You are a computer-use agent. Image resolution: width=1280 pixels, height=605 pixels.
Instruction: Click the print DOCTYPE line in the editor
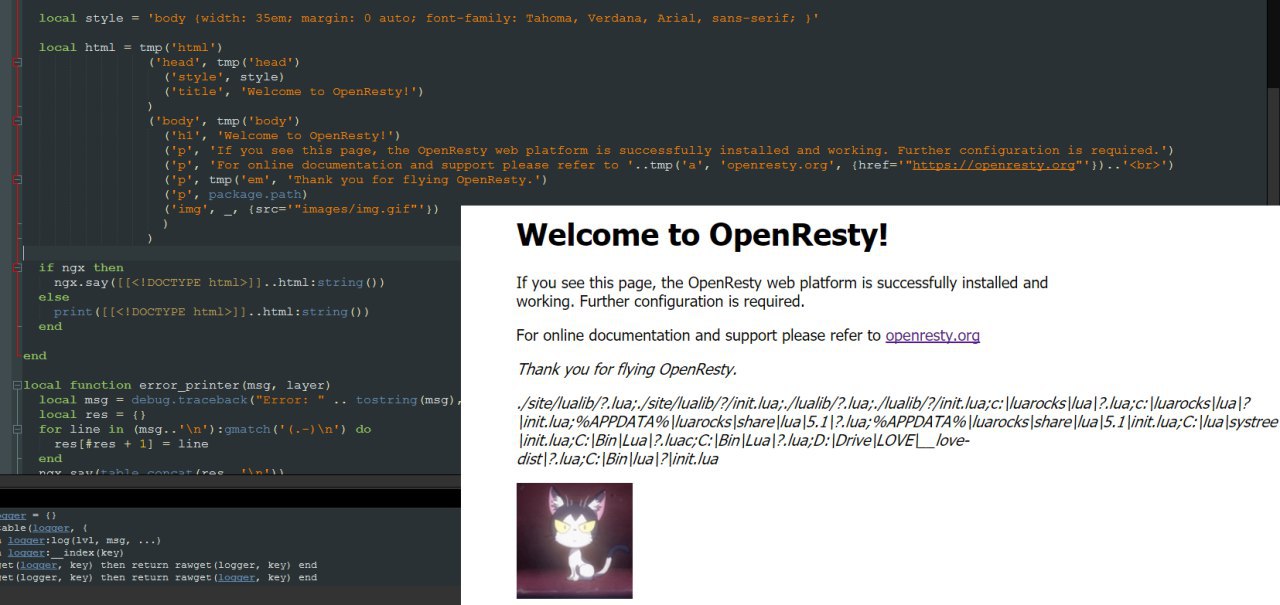click(x=212, y=312)
